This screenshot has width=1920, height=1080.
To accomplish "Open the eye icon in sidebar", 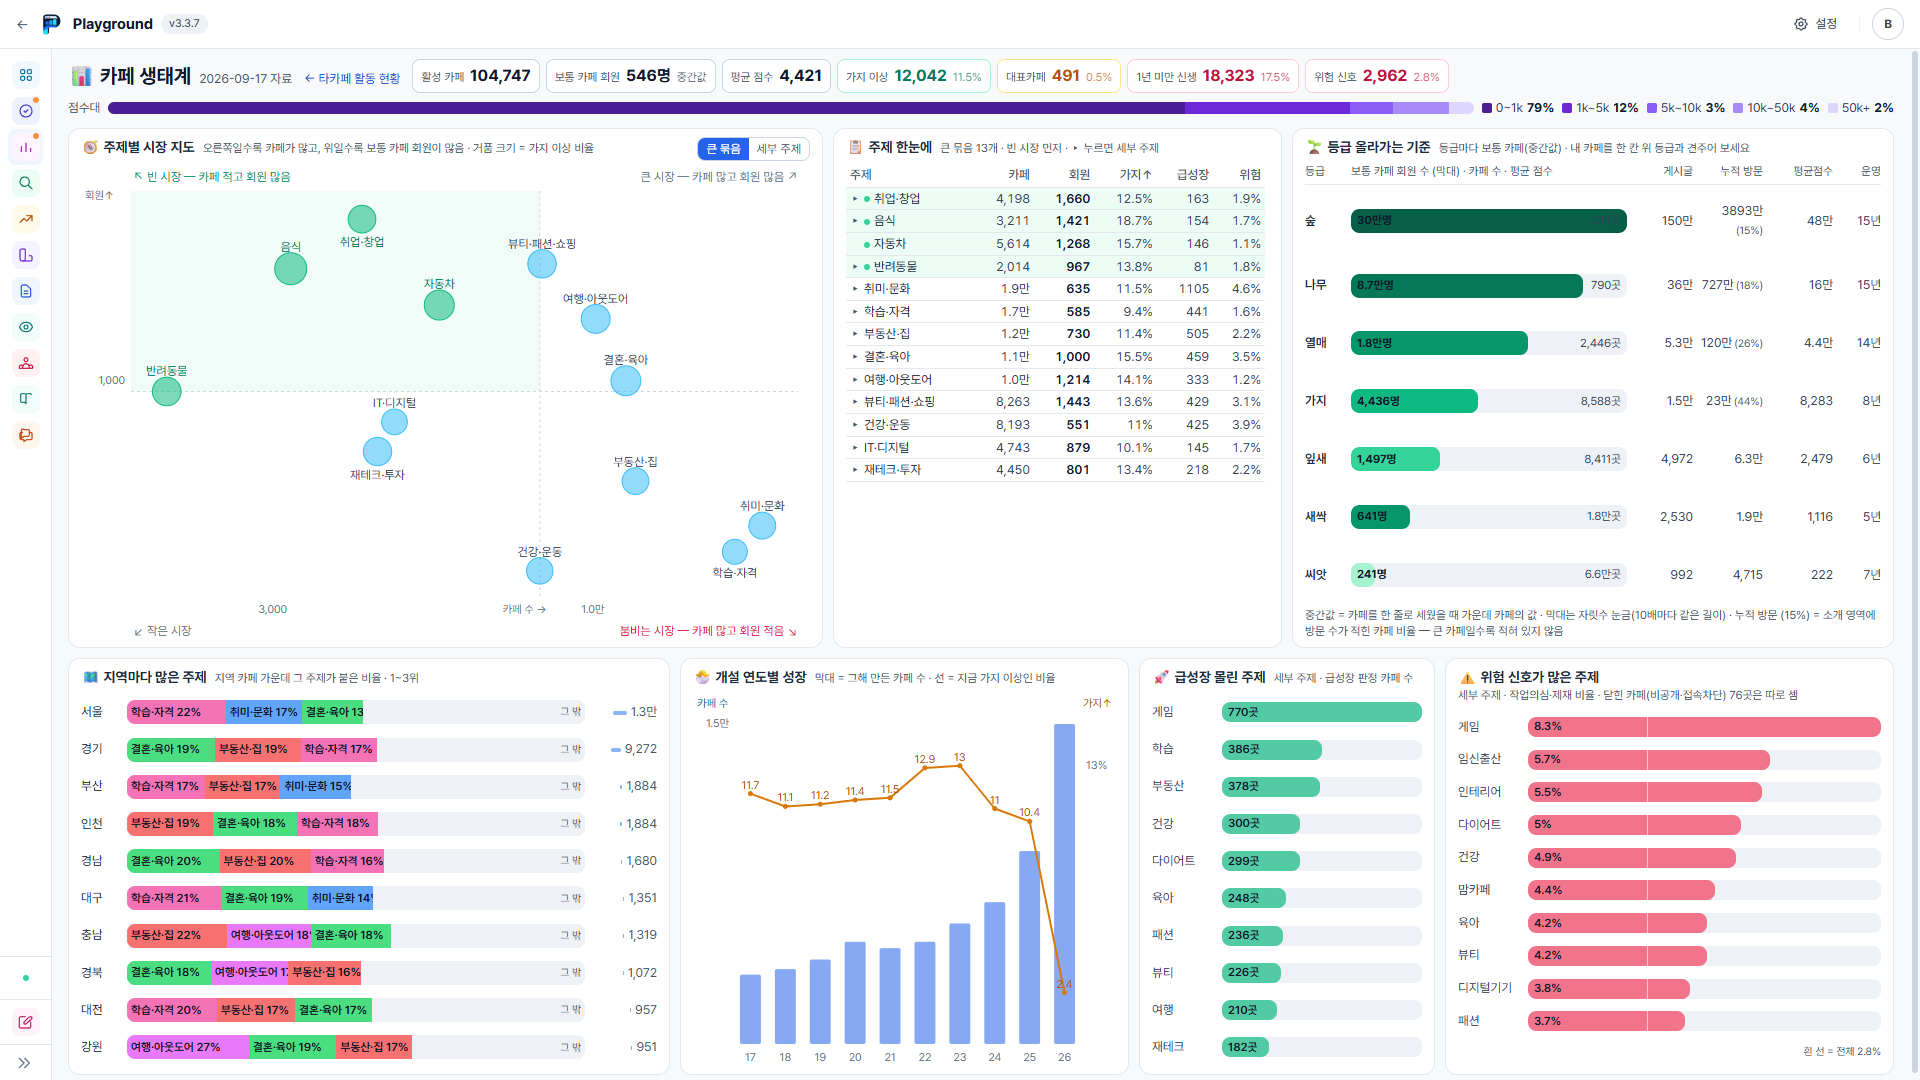I will tap(26, 327).
